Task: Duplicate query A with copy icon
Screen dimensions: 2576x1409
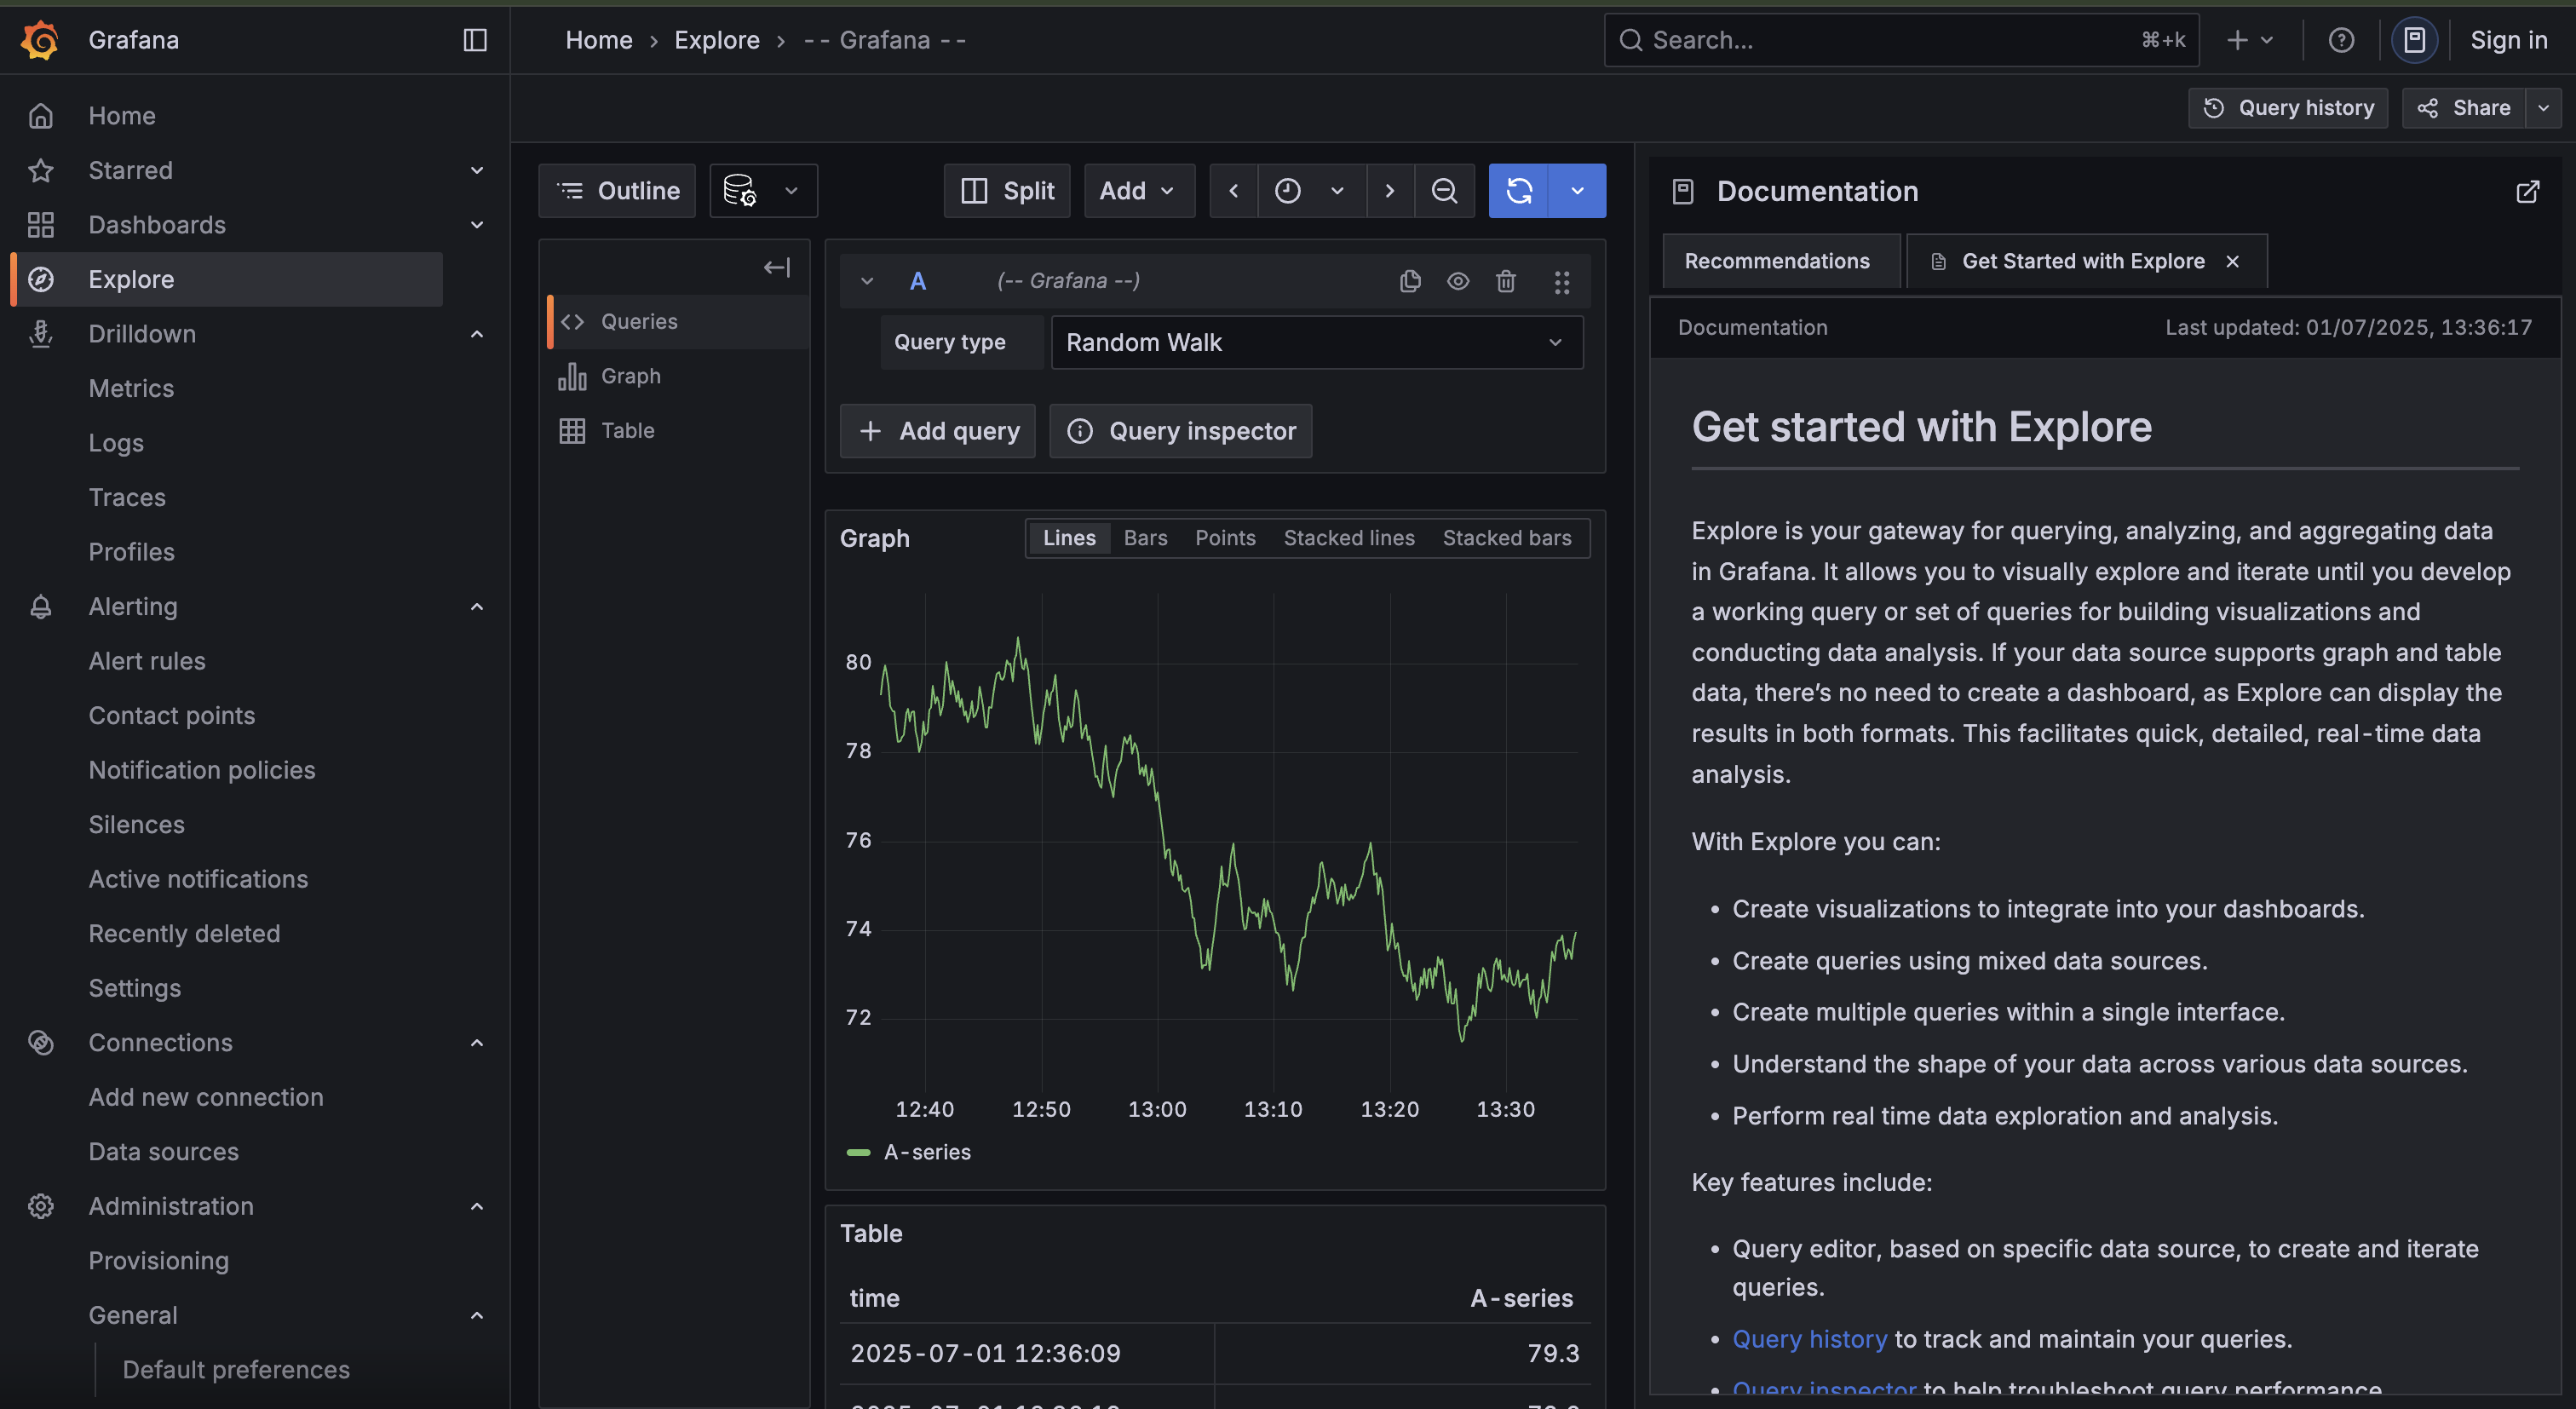Action: 1410,281
